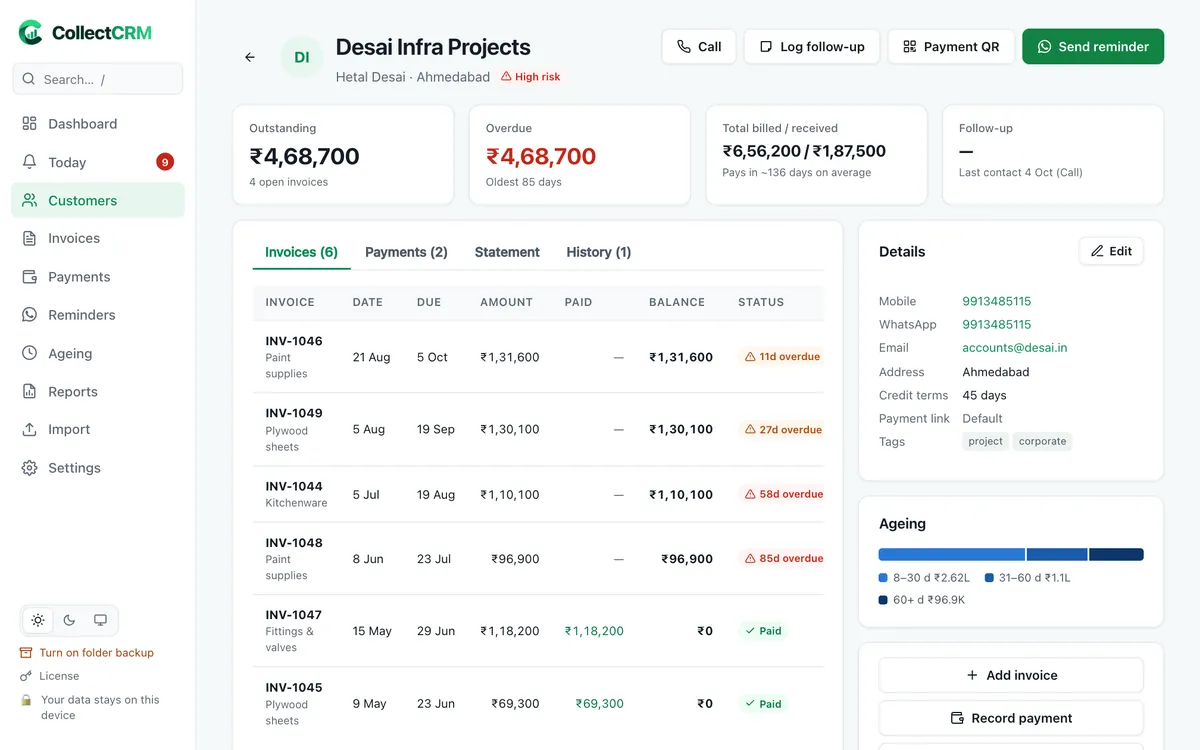Click the Reminders WhatsApp icon in sidebar
Screen dimensions: 1200x750
coord(29,315)
